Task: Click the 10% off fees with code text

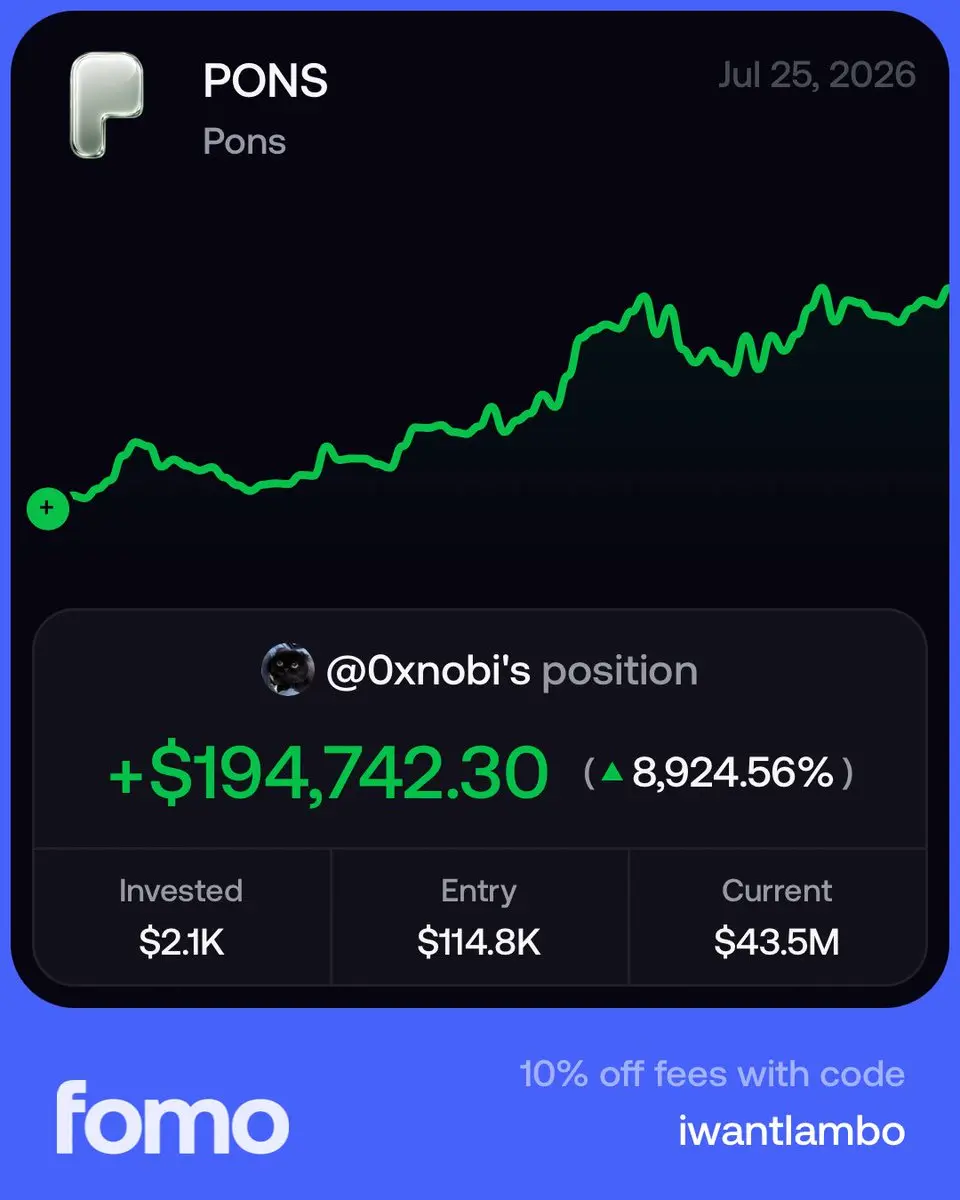Action: point(712,1075)
